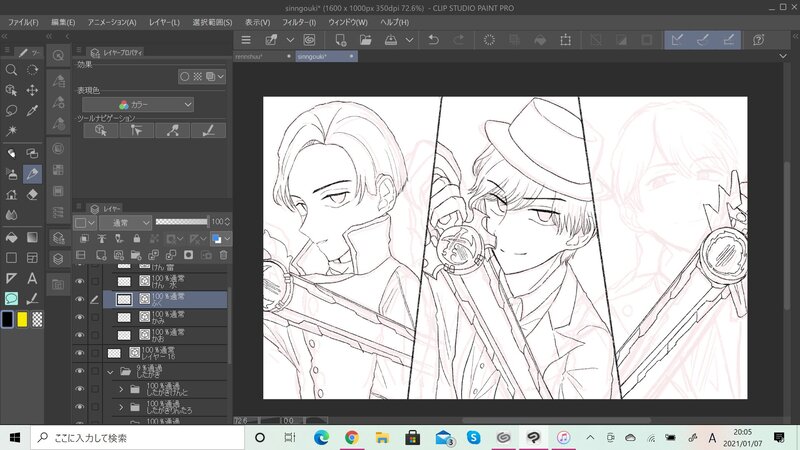The height and width of the screenshot is (450, 800).
Task: Open the 通常 blending mode dropdown
Action: pyautogui.click(x=126, y=222)
